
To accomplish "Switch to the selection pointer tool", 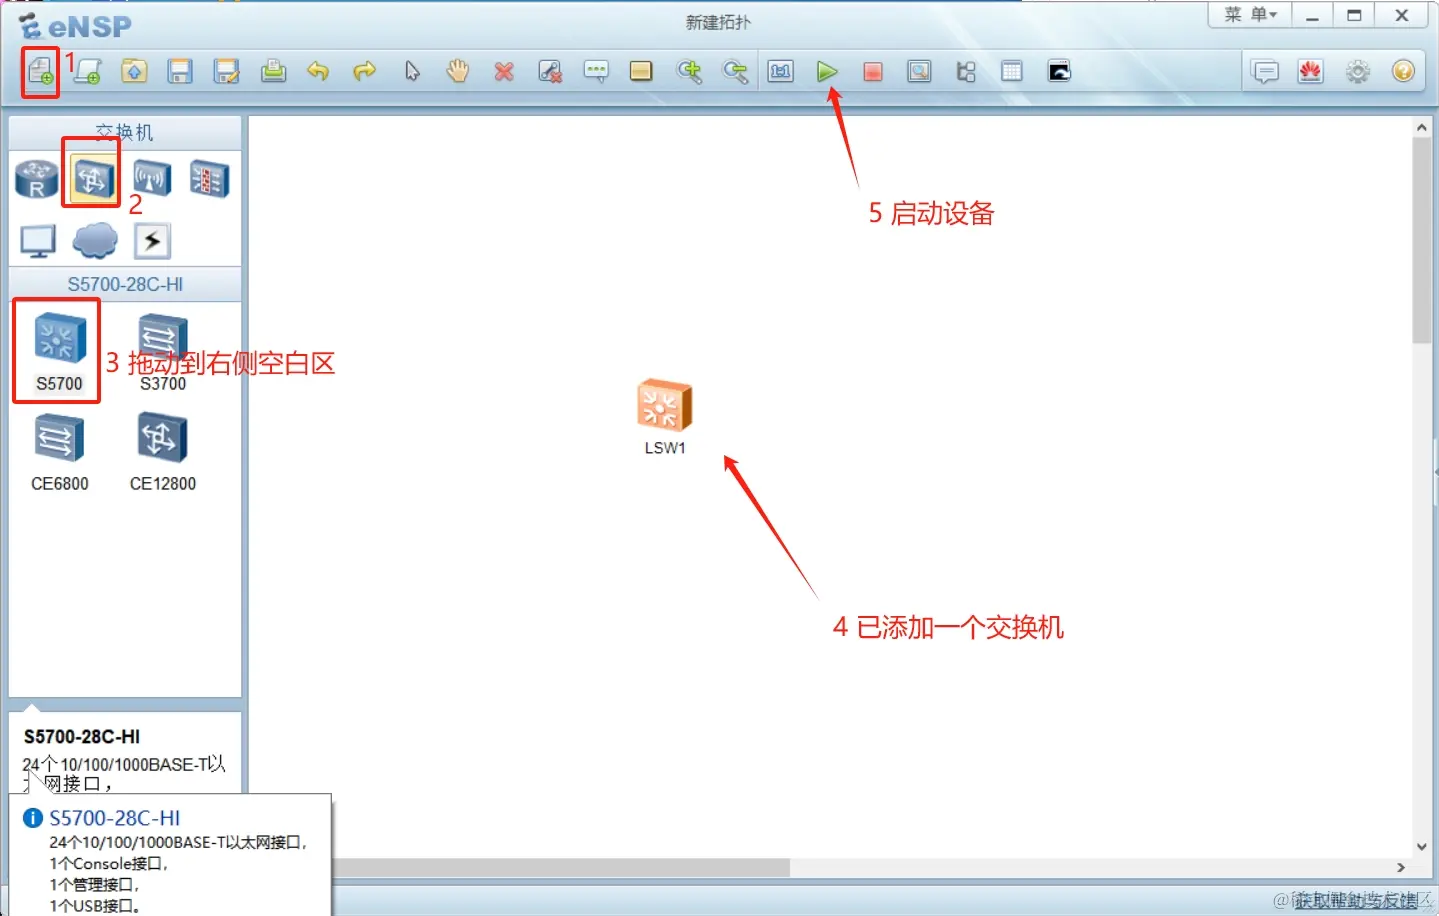I will 411,71.
